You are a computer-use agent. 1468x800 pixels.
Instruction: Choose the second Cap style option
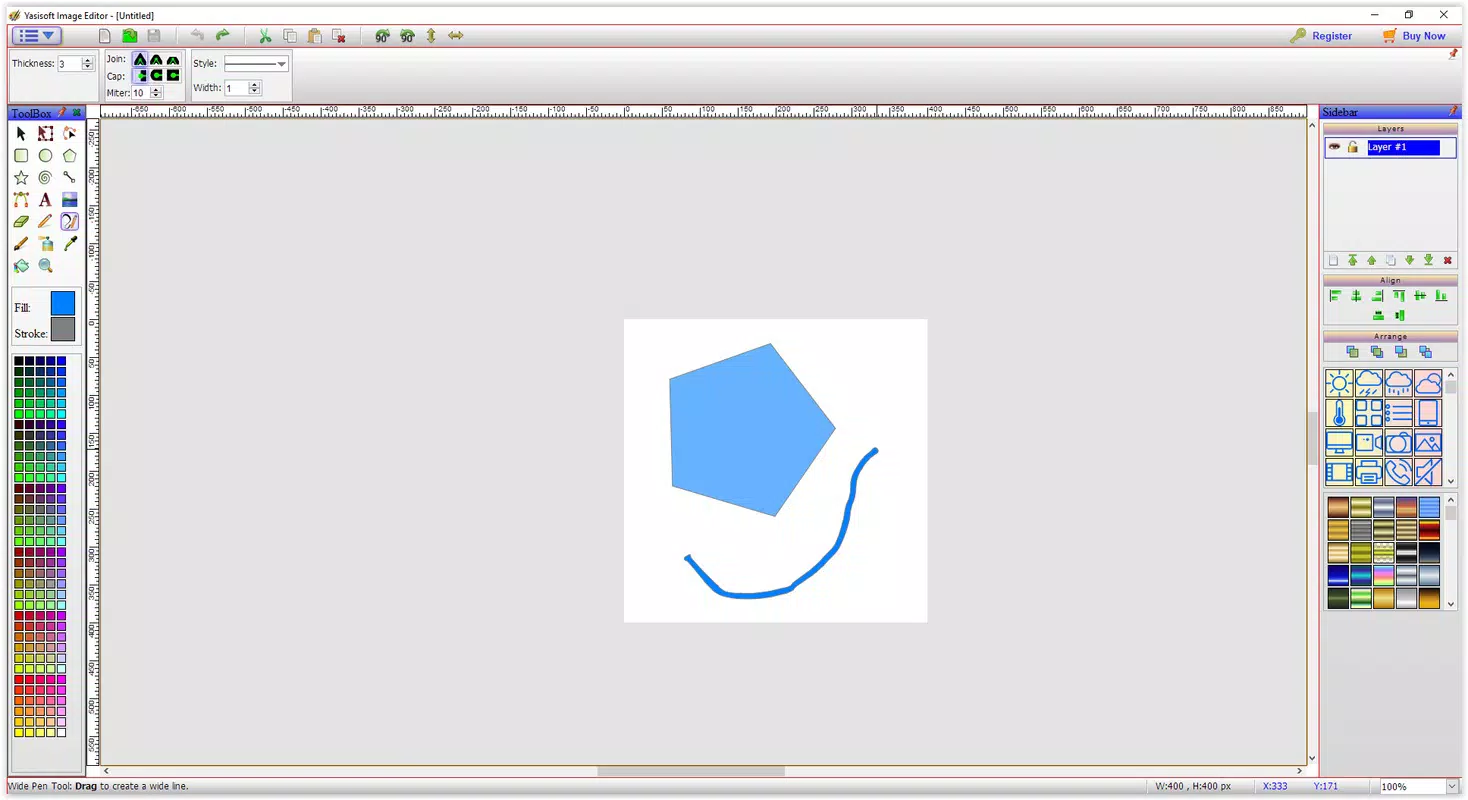tap(156, 76)
